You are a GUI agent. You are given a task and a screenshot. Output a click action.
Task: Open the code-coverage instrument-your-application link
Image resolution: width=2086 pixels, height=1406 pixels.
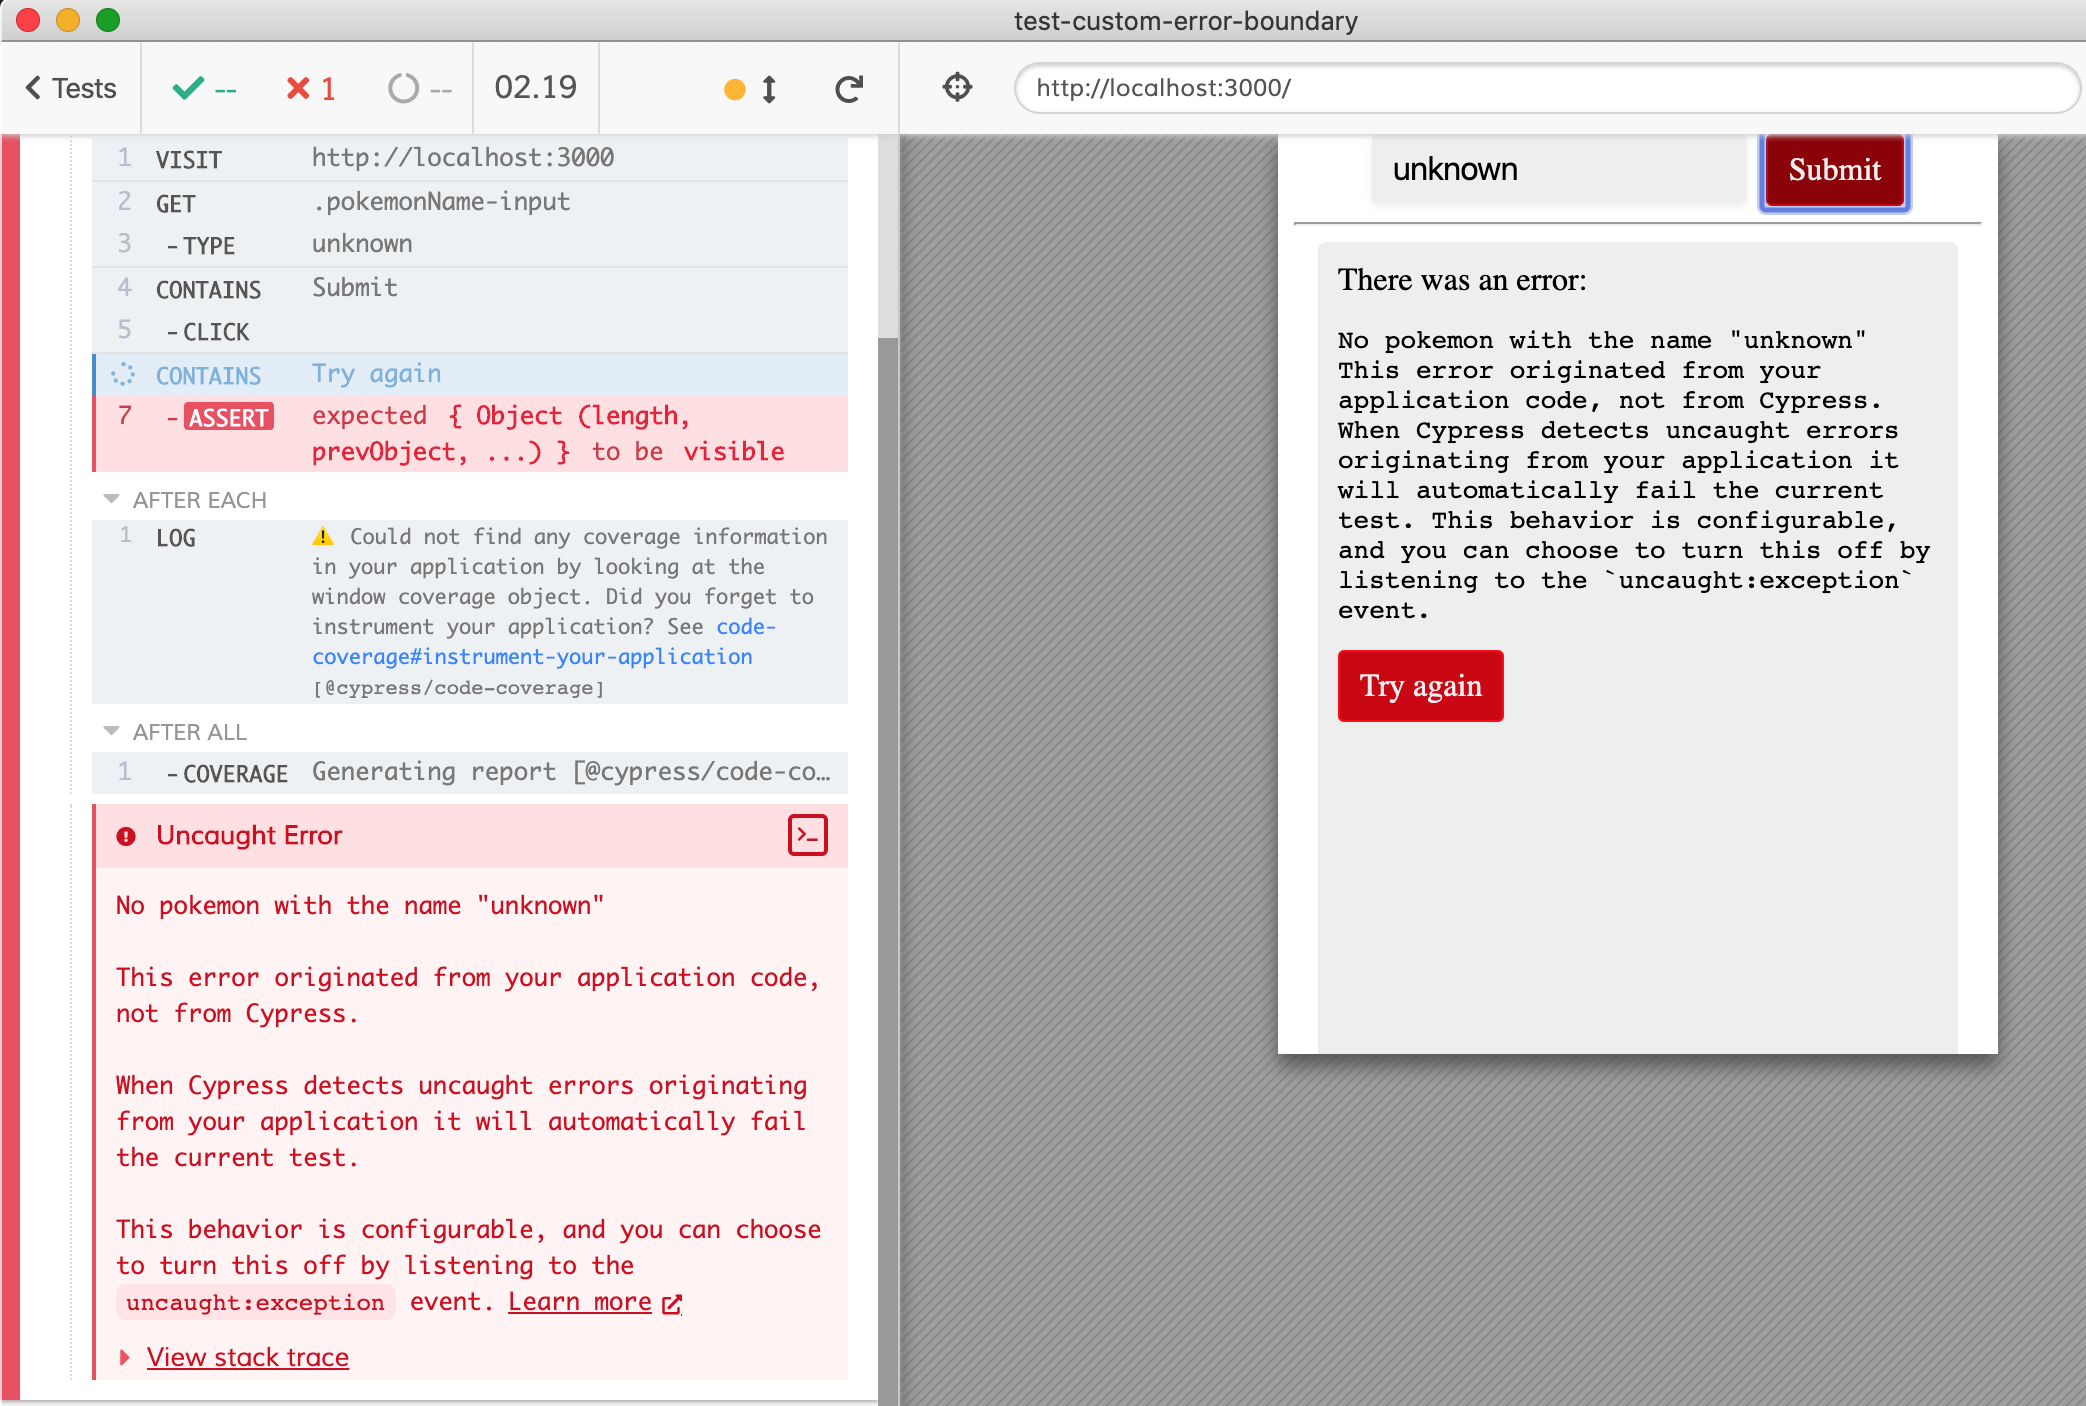pos(543,642)
